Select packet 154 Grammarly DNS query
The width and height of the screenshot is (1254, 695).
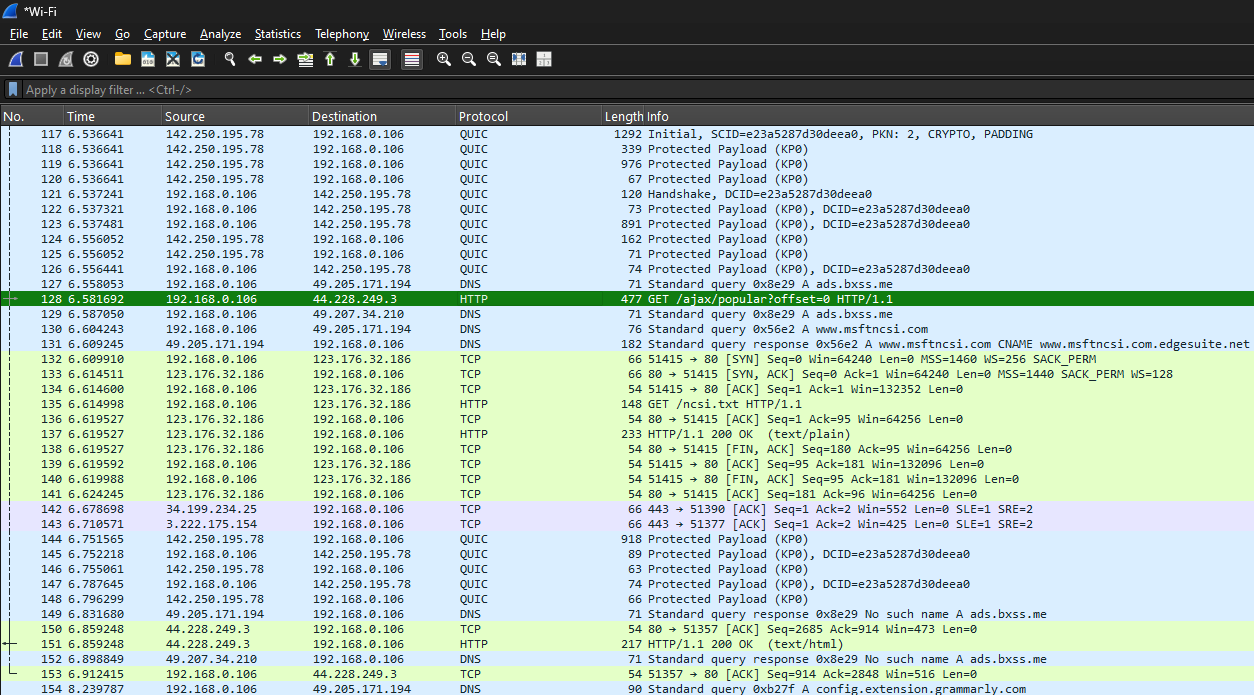click(627, 689)
